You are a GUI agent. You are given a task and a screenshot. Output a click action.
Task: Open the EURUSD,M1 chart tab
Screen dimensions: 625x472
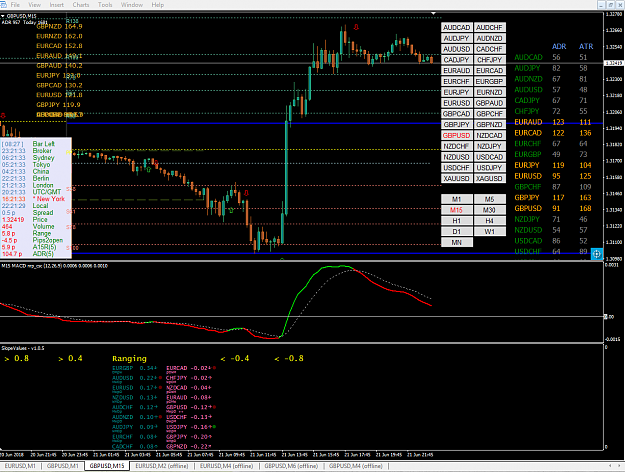(20, 466)
